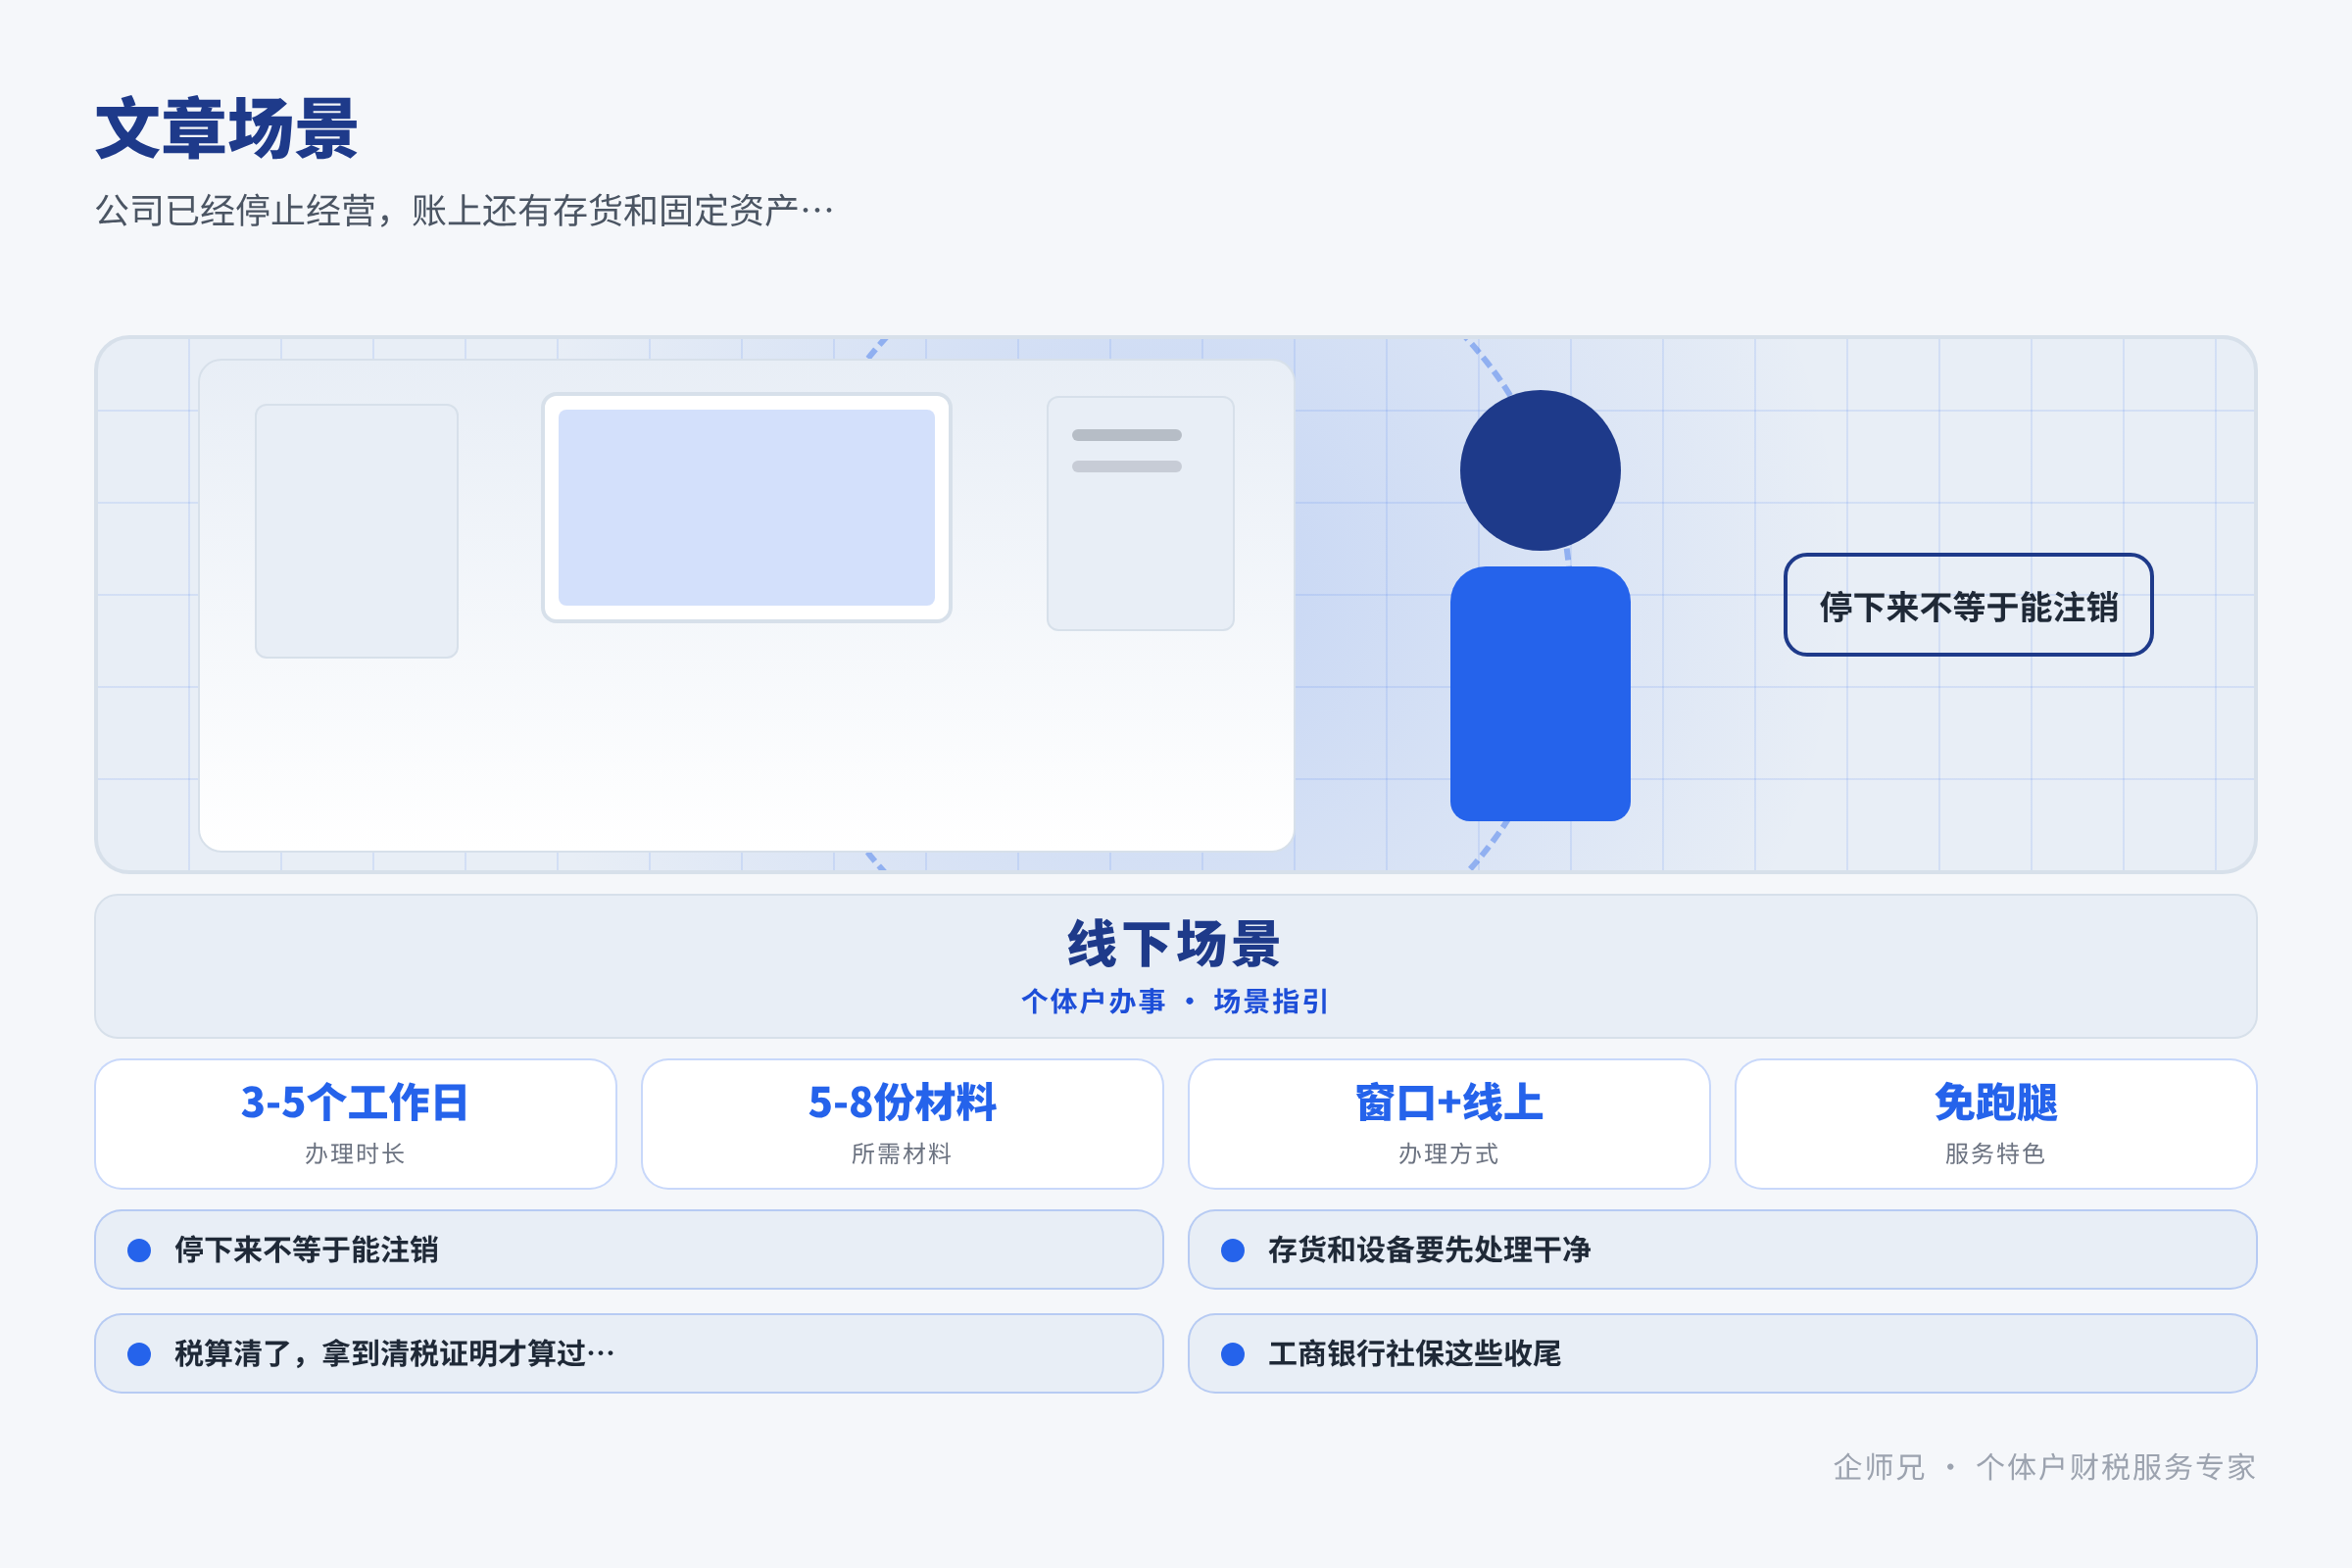Click the blue dot beside 税算清了
This screenshot has width=2352, height=1568.
click(x=139, y=1354)
